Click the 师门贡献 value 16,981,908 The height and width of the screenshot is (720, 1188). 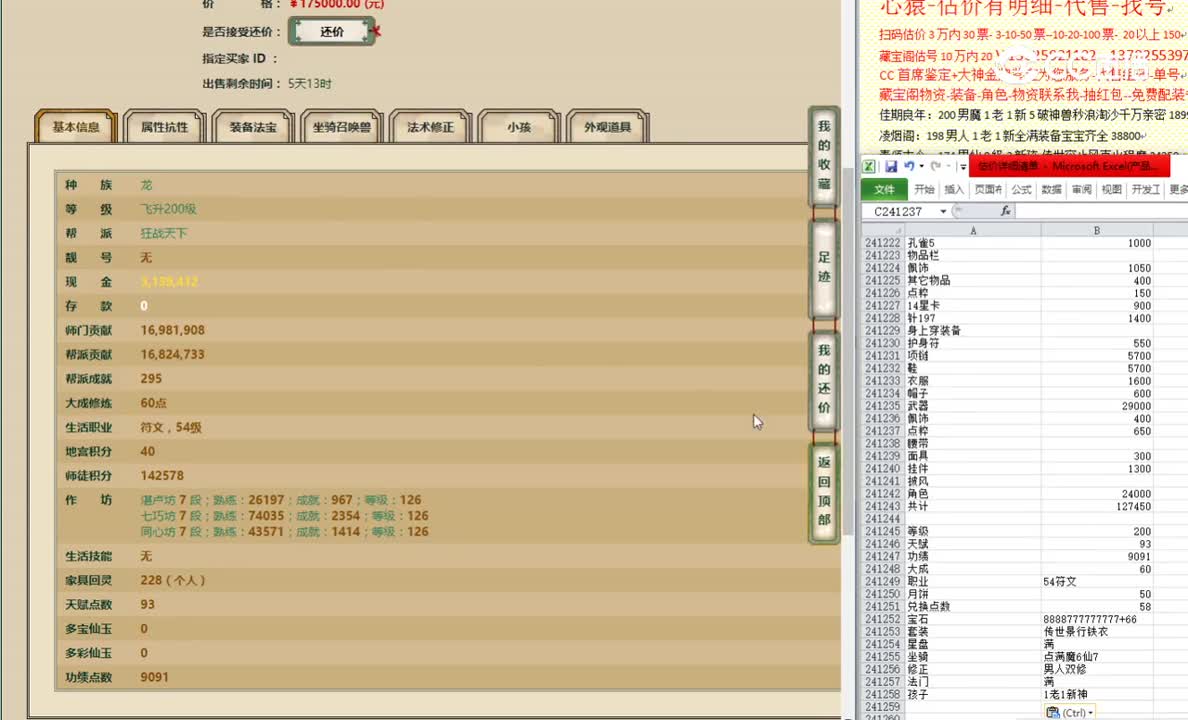tap(173, 330)
